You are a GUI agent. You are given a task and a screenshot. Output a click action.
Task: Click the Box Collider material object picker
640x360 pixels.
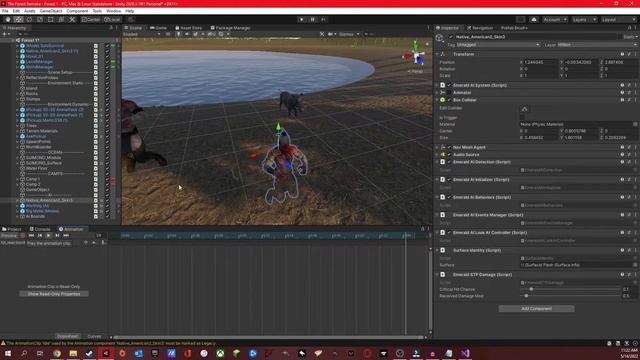click(635, 124)
